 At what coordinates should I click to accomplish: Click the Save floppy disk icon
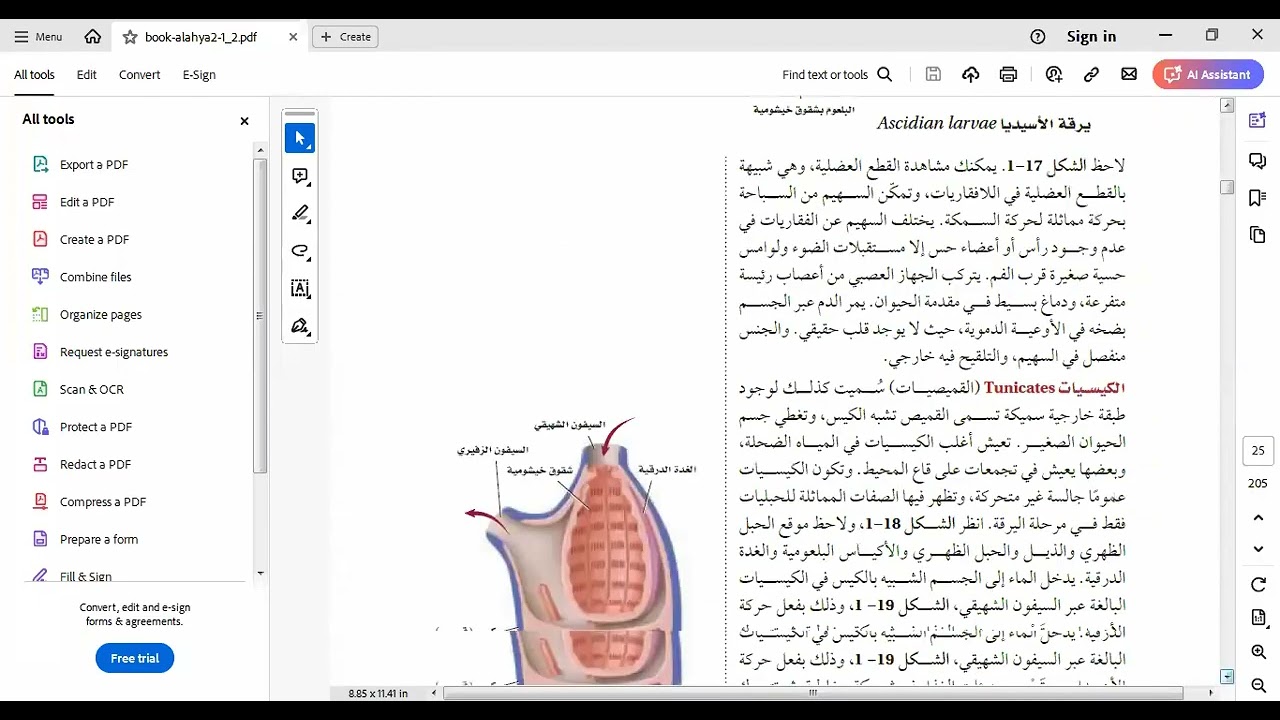tap(933, 74)
